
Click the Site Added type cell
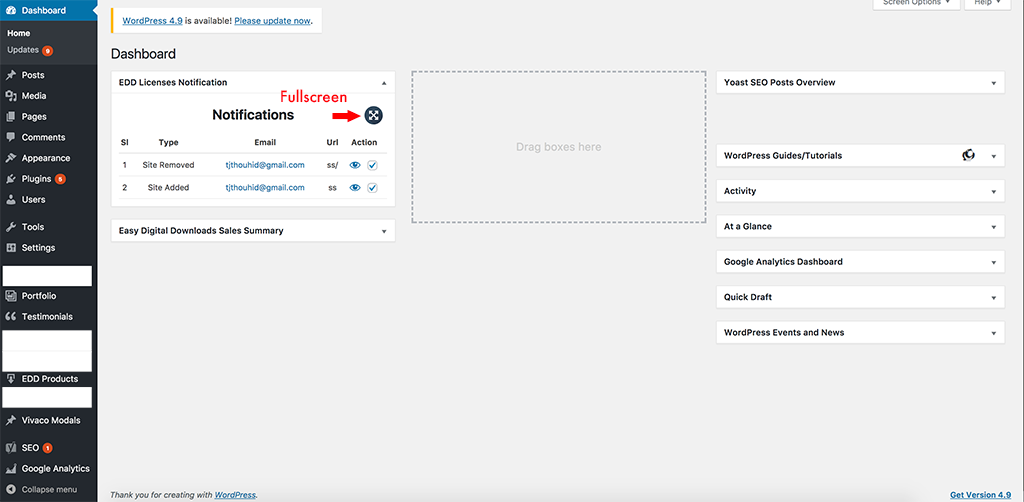point(168,187)
